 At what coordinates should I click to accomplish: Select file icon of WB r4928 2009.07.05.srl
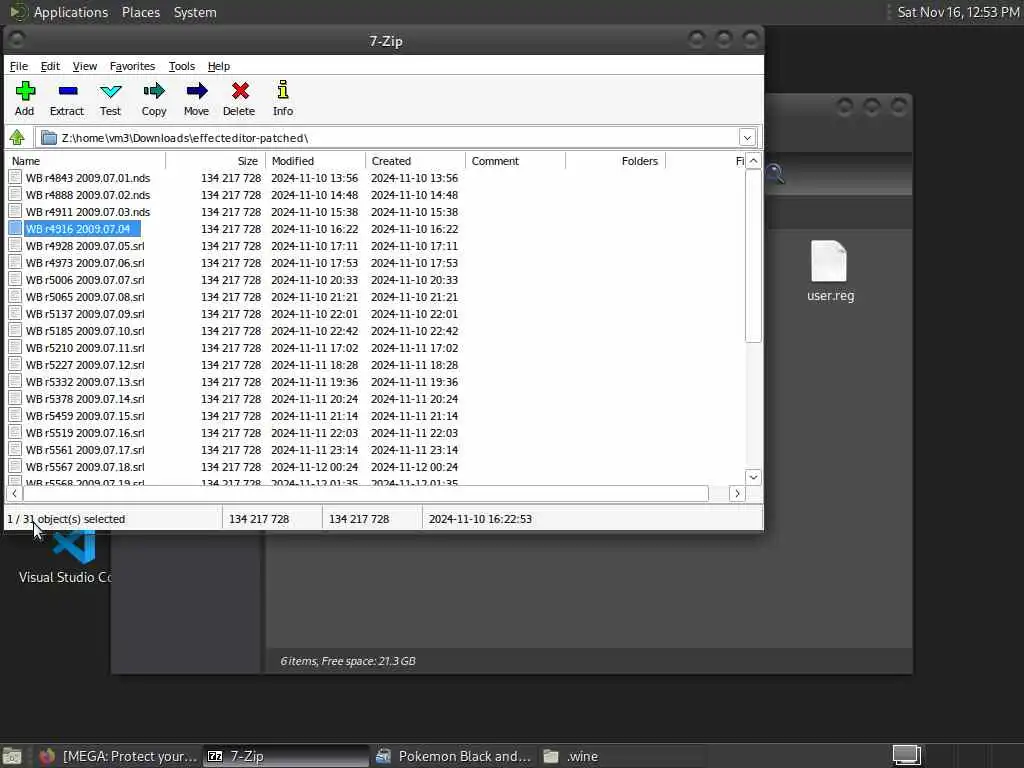point(15,246)
